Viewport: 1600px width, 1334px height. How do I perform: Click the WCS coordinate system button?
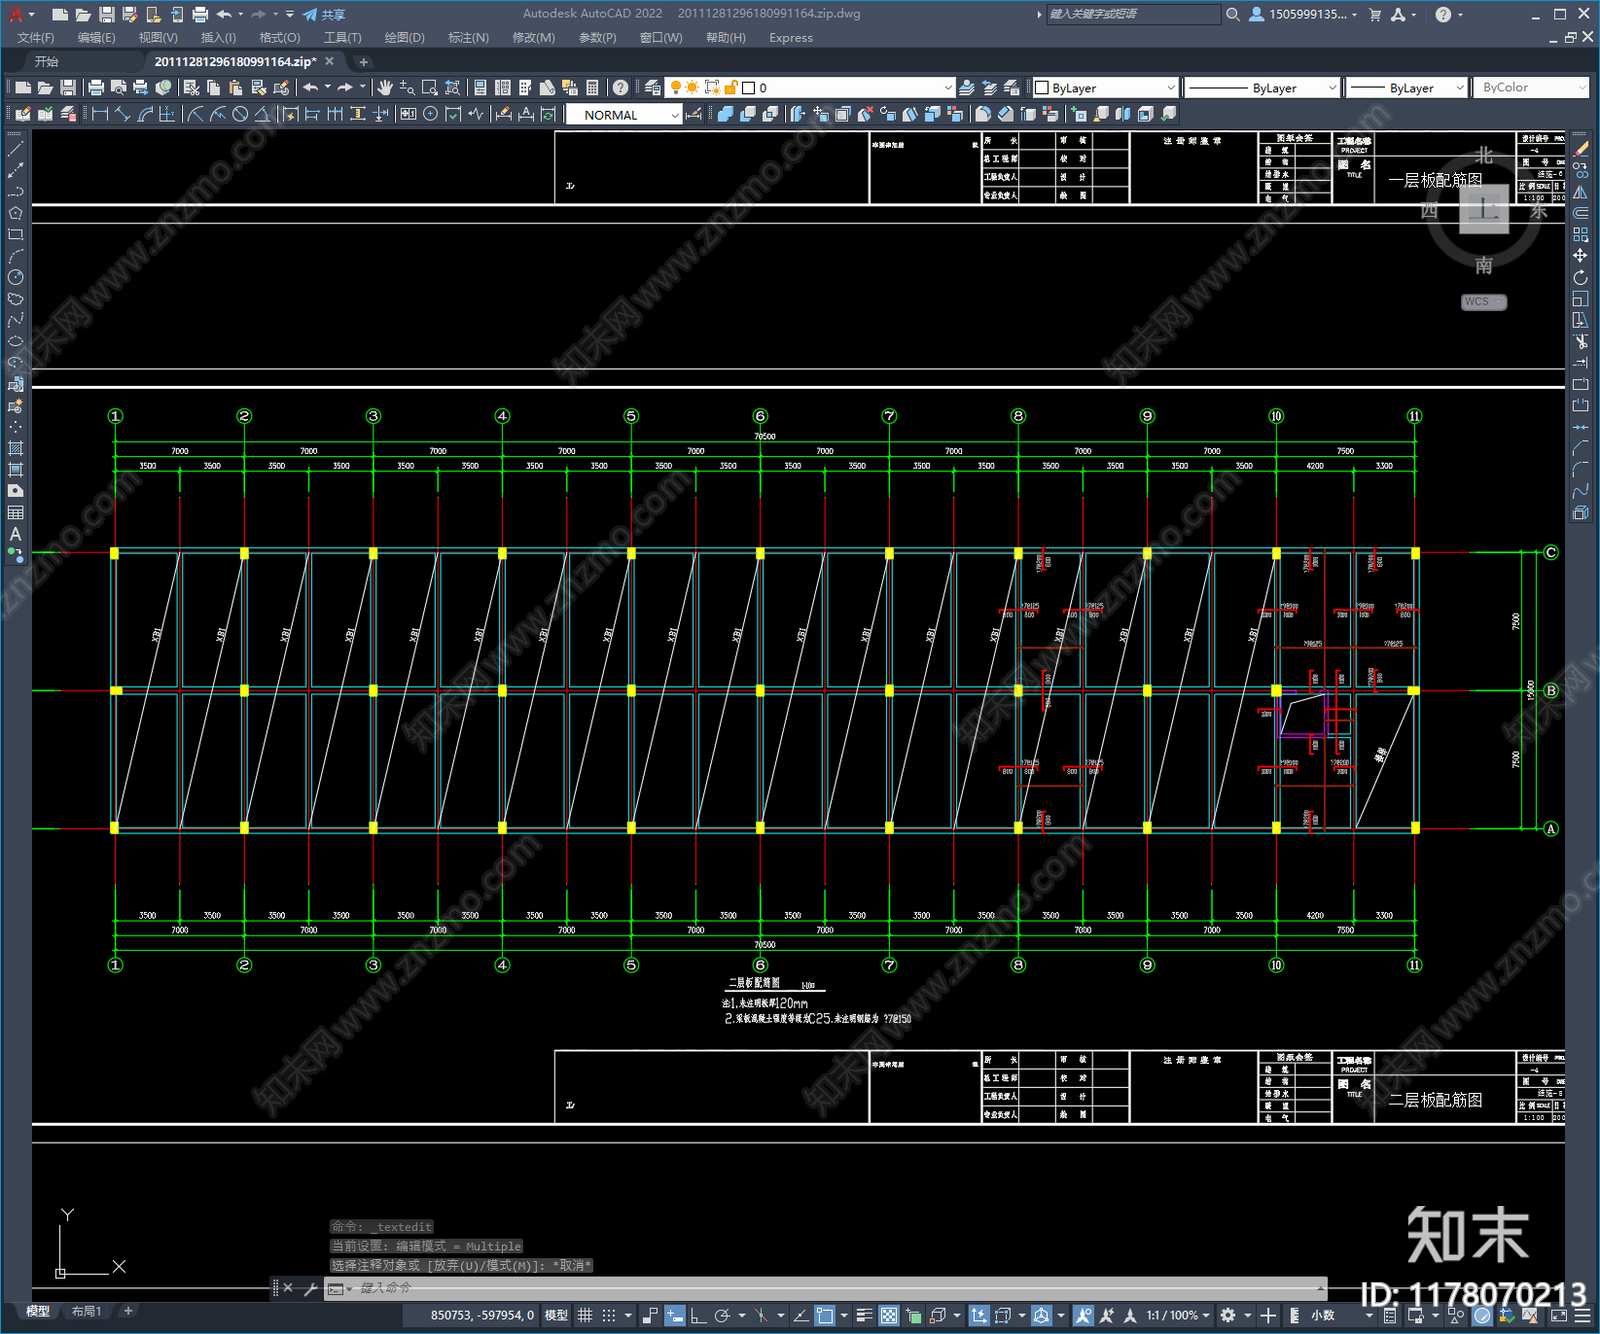pyautogui.click(x=1483, y=302)
